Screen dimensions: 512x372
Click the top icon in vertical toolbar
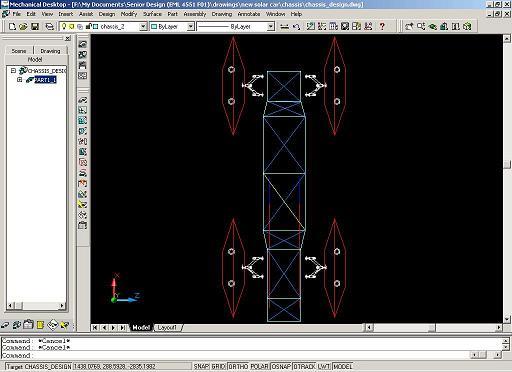pyautogui.click(x=83, y=44)
